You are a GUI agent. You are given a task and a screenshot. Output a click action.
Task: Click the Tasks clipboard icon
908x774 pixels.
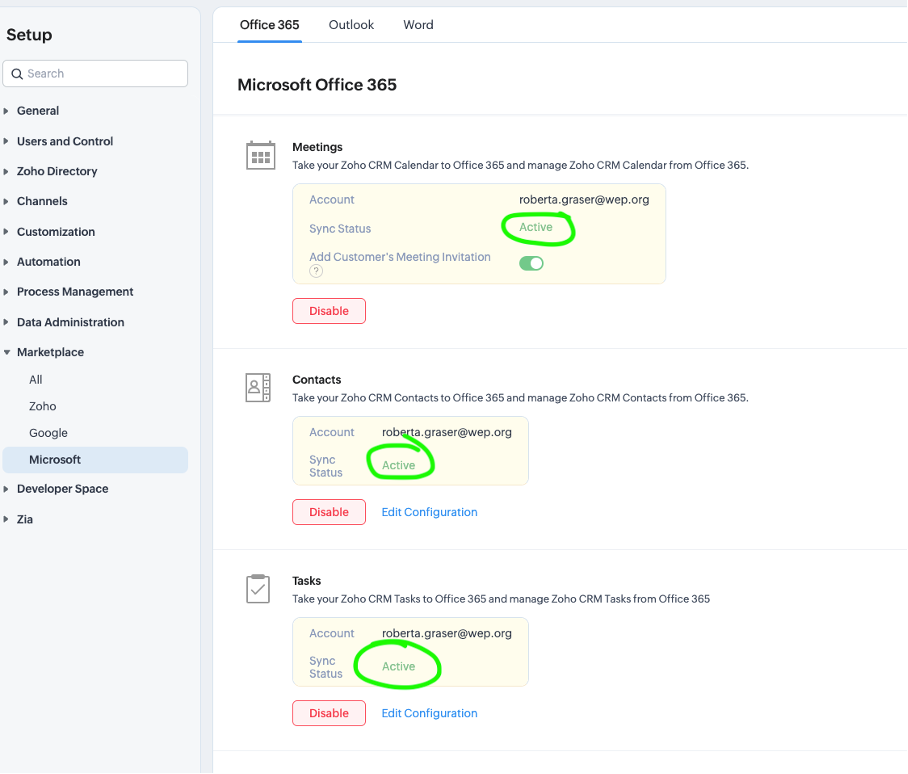(x=258, y=589)
